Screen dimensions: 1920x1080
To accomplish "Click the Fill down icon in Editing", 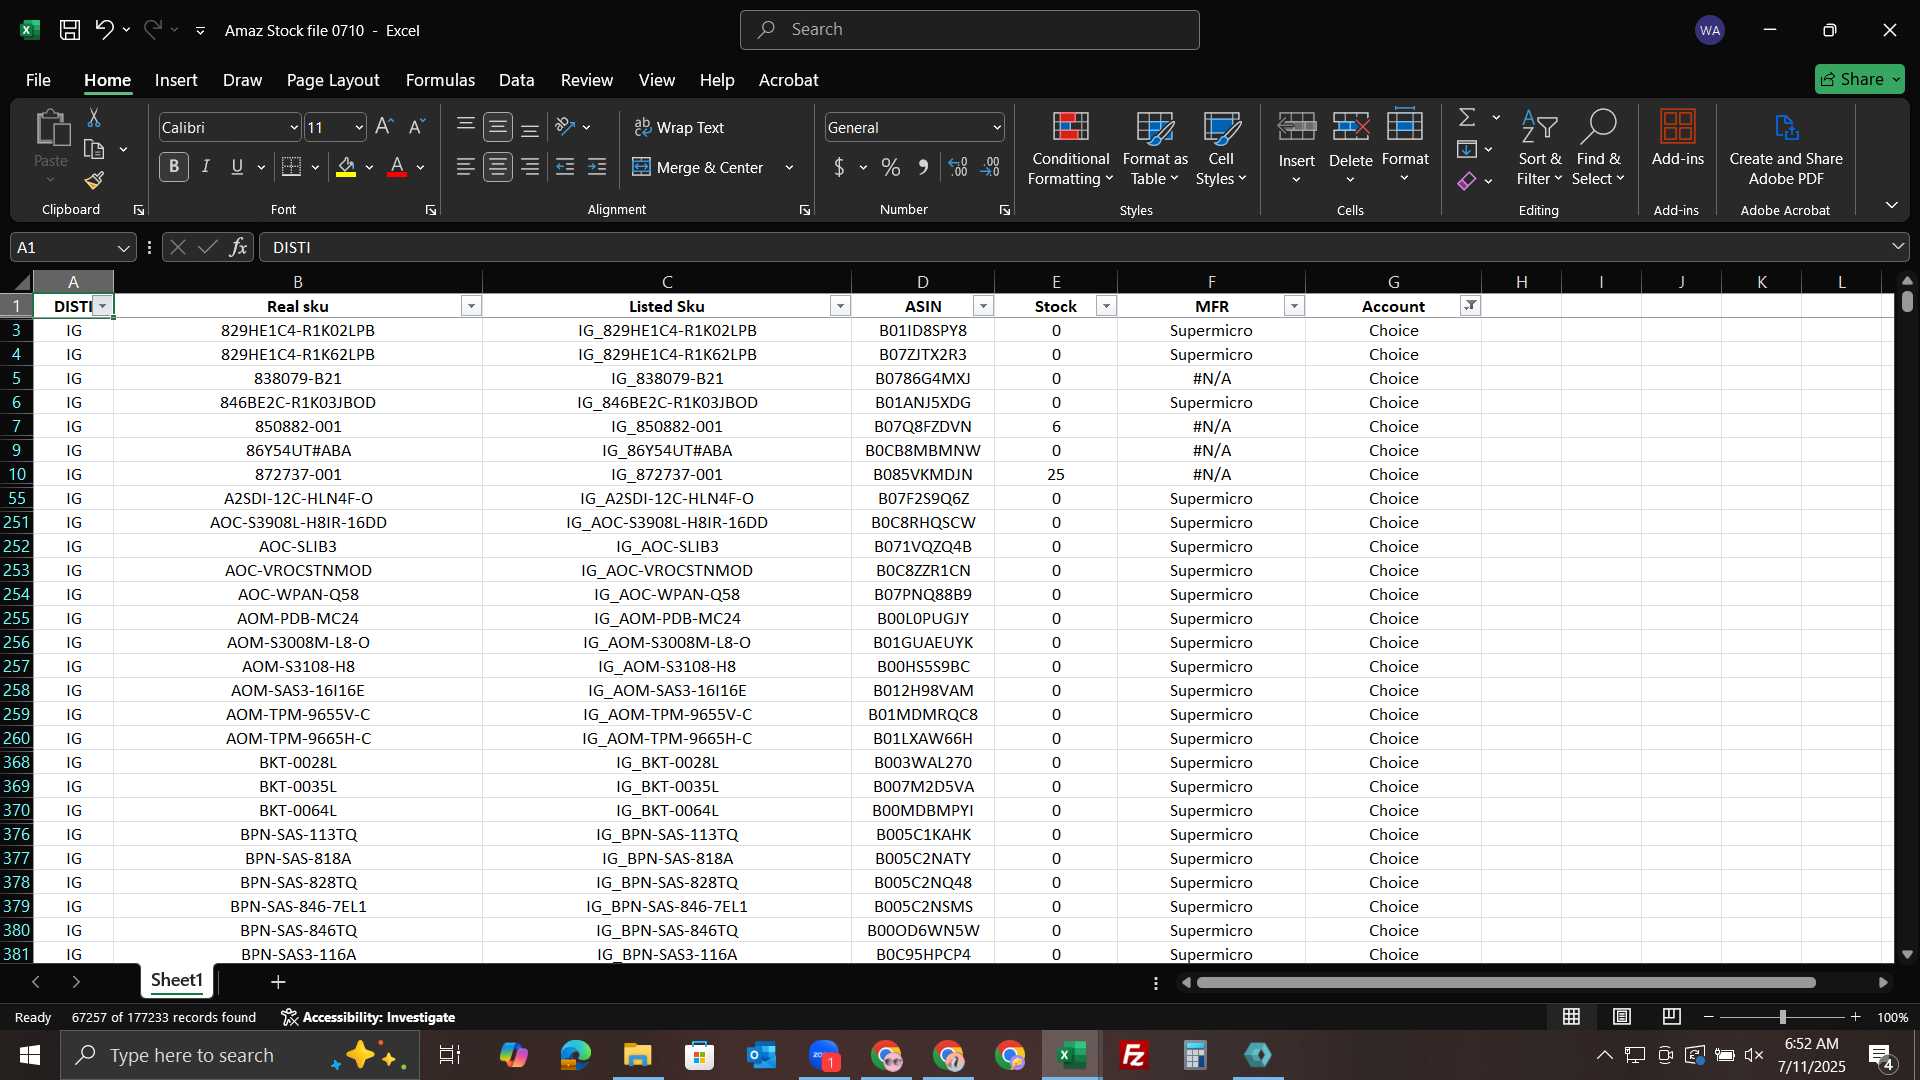I will [1467, 150].
